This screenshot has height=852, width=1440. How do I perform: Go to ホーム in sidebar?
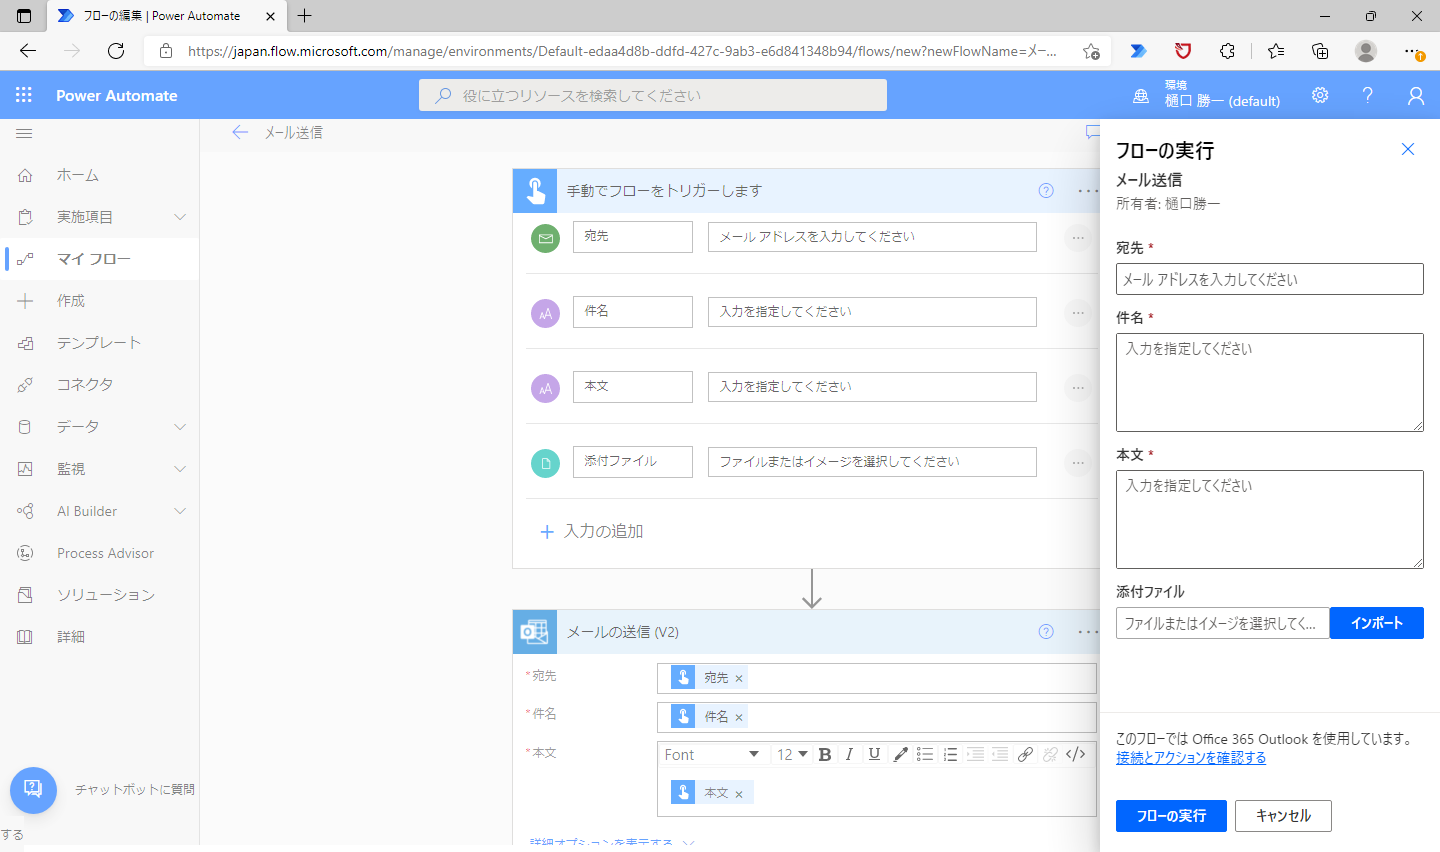click(78, 175)
